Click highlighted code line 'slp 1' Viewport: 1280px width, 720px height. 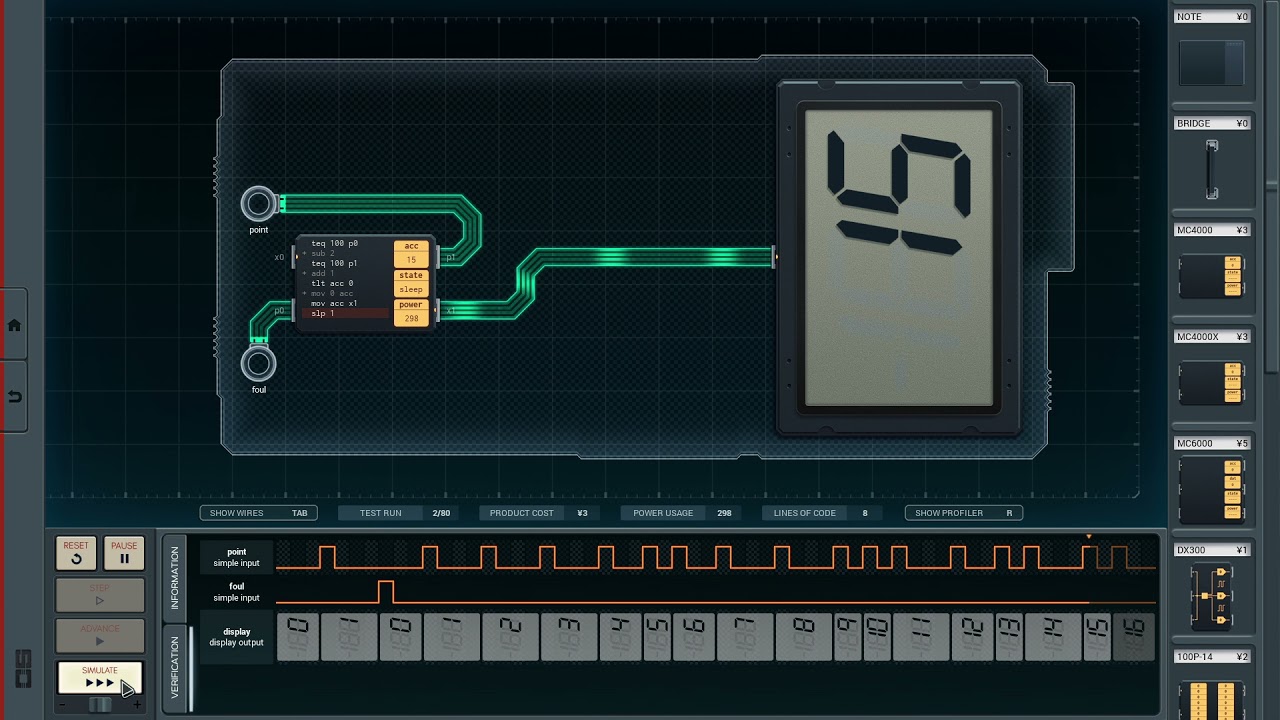[x=345, y=313]
